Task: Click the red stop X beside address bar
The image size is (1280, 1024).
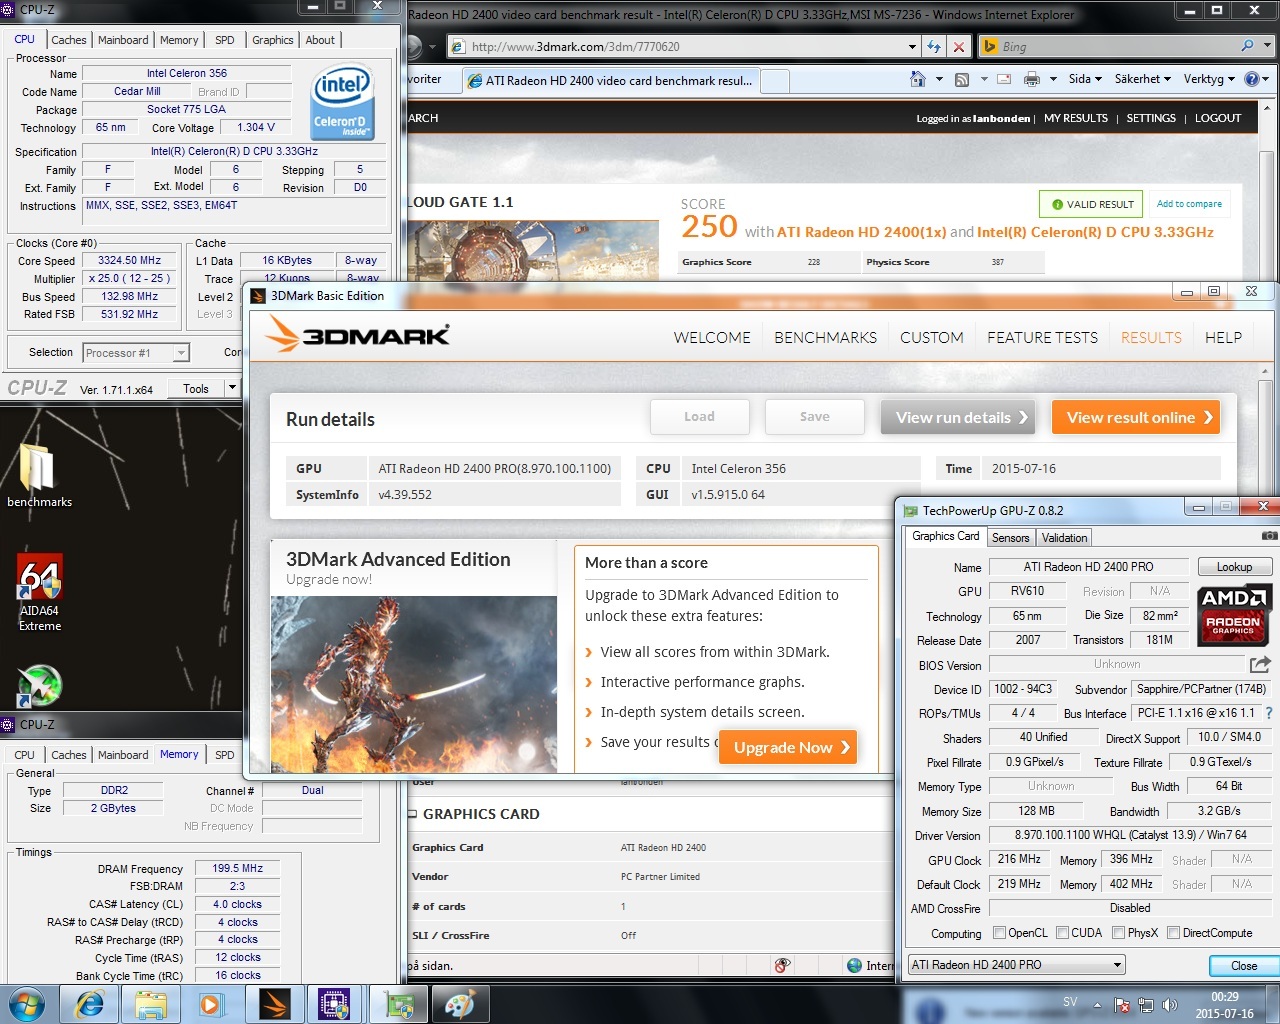Action: click(x=958, y=46)
